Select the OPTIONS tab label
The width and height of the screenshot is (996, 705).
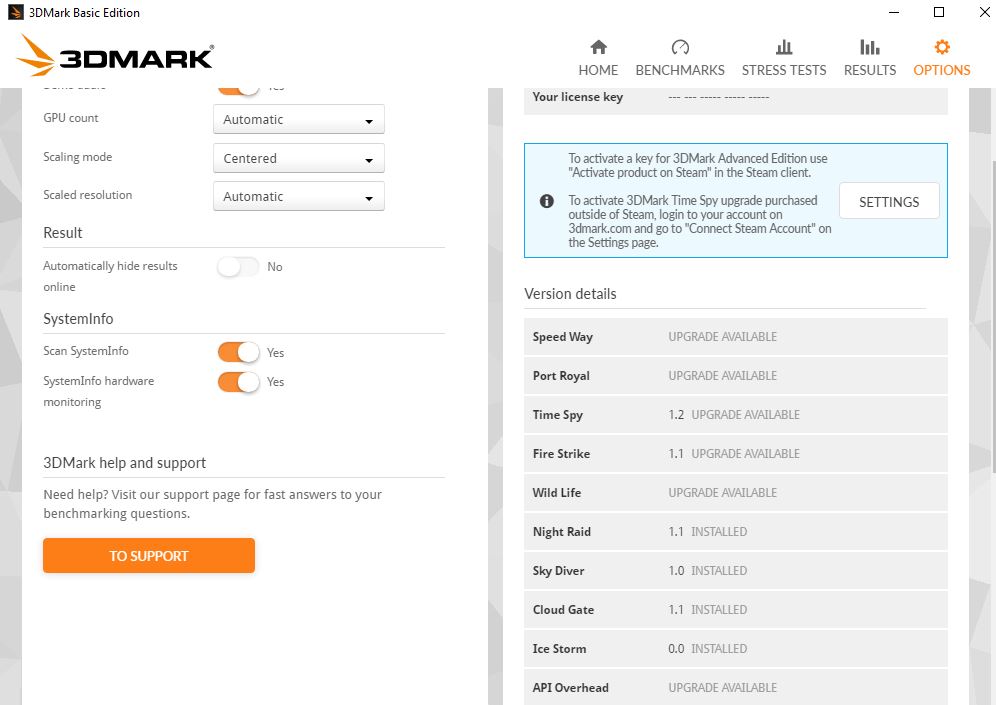coord(941,70)
